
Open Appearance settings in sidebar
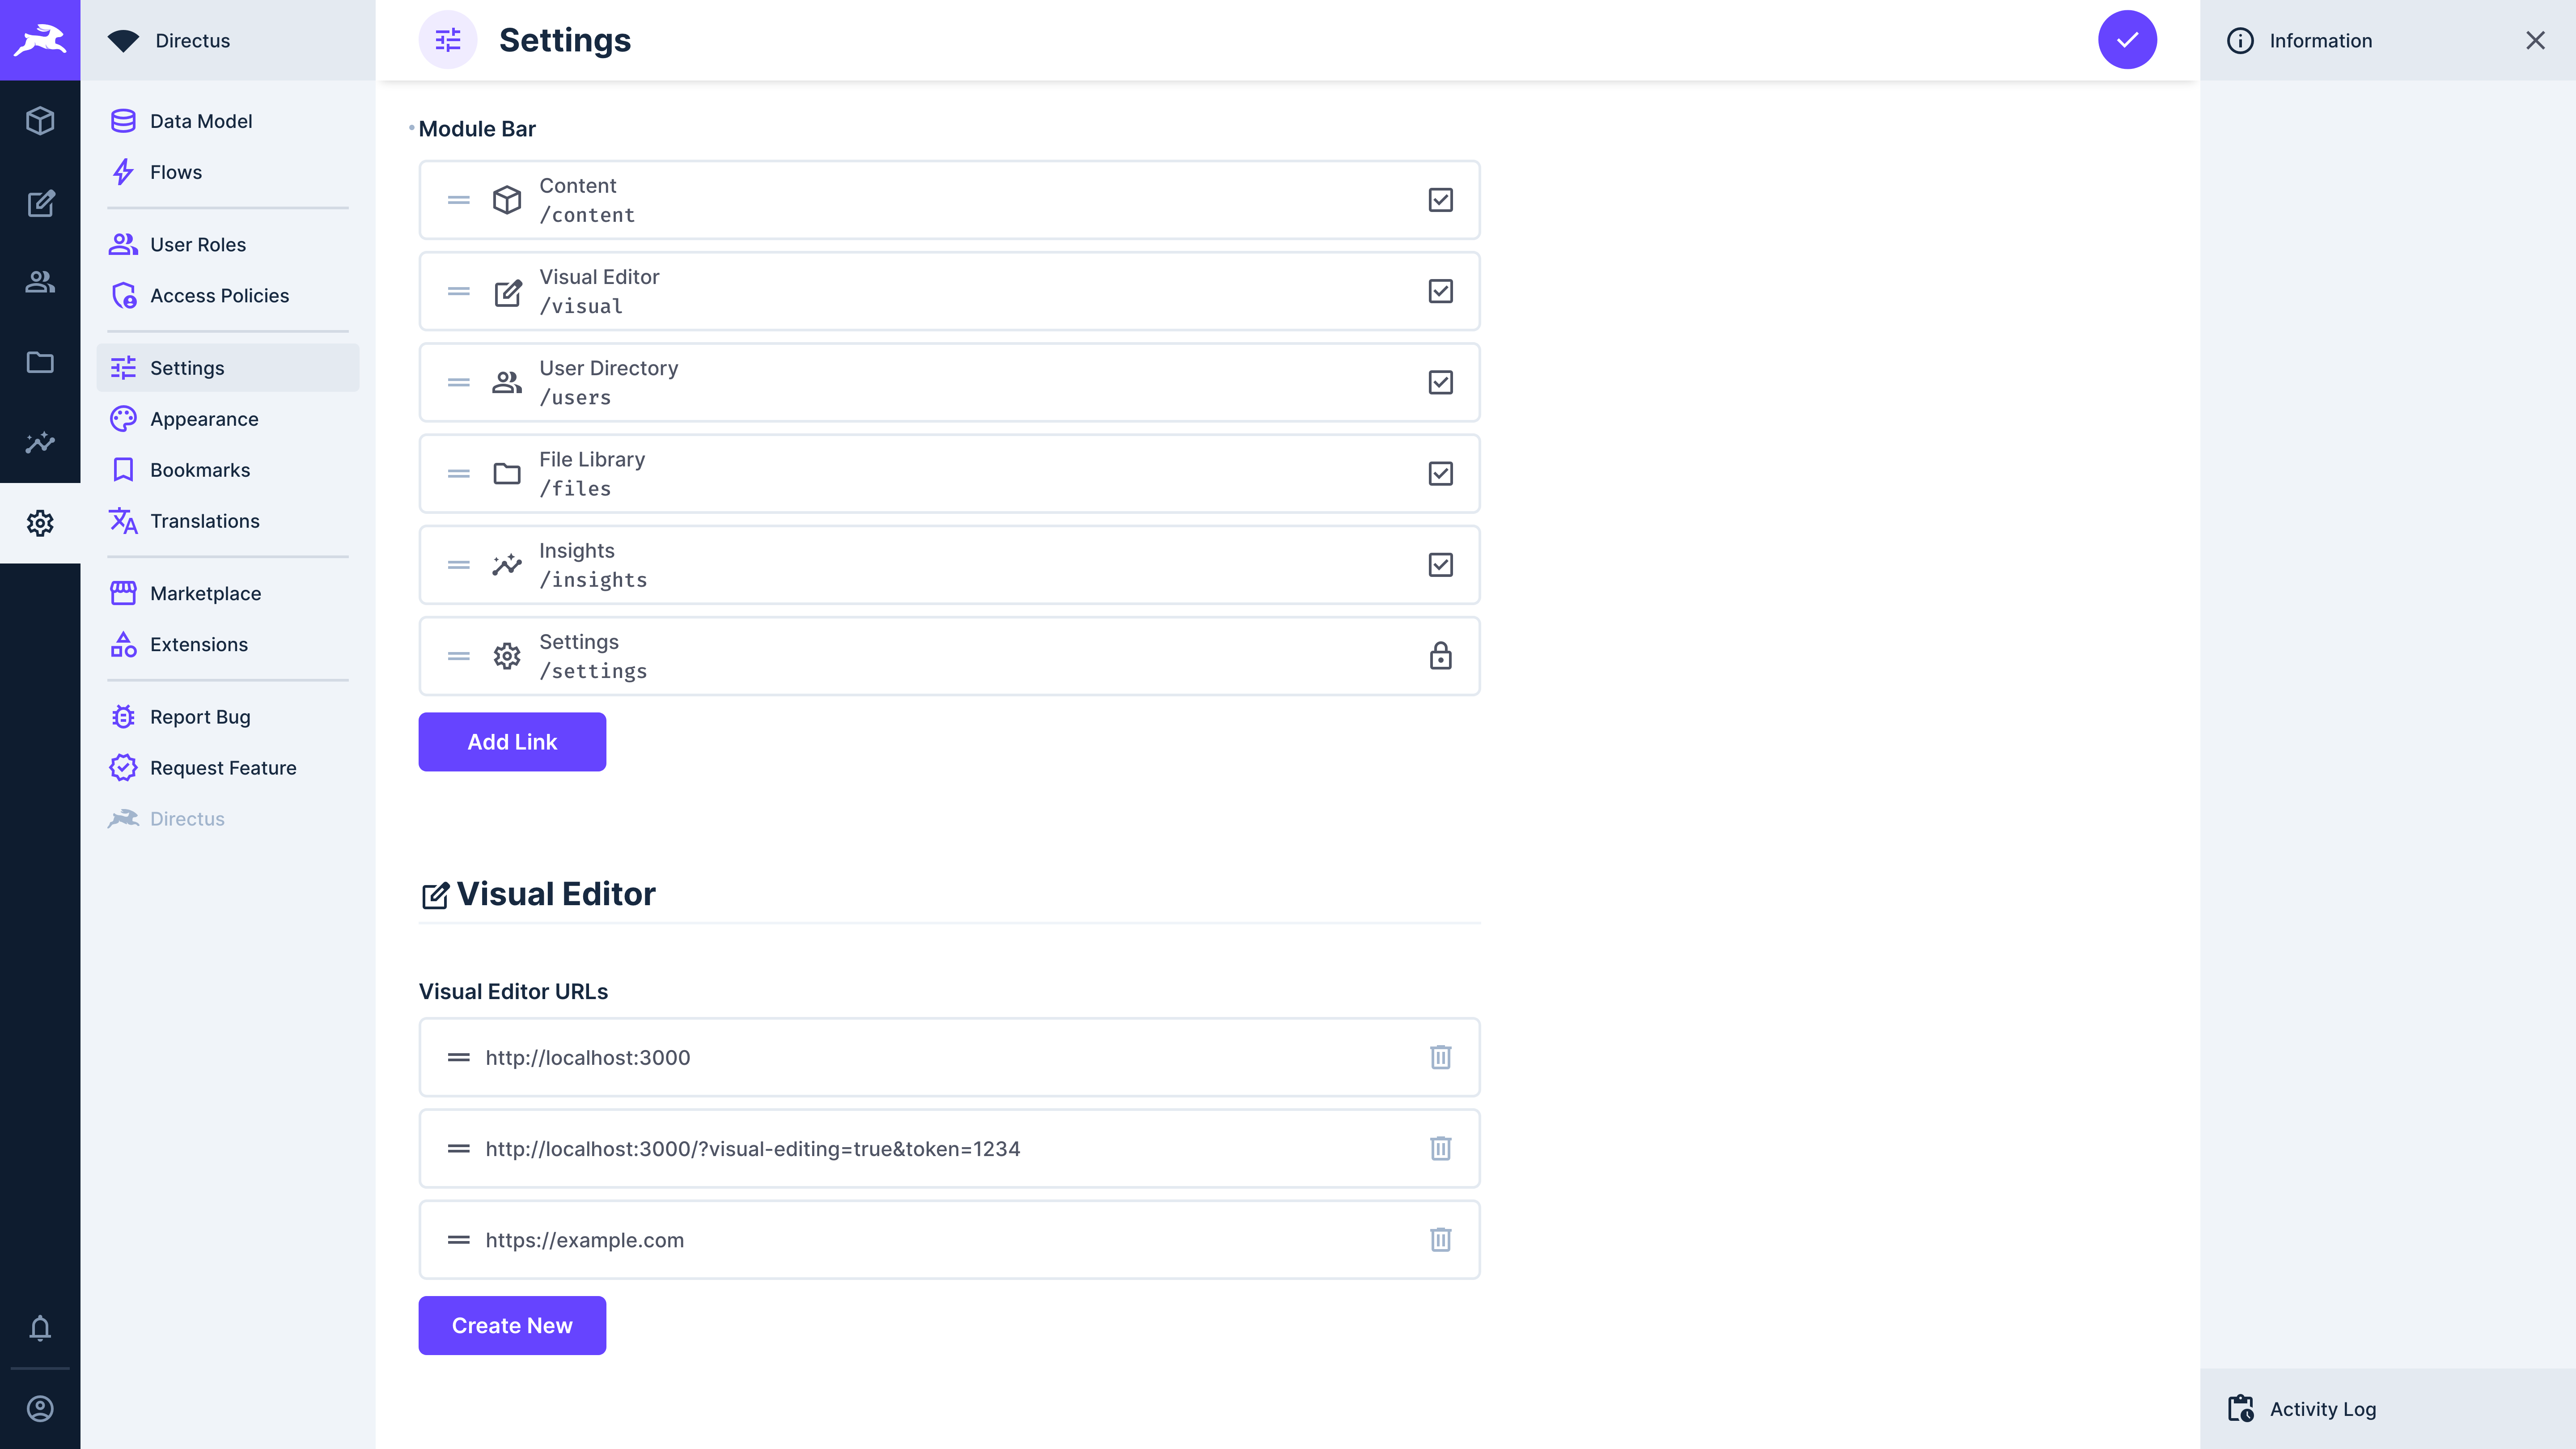204,418
